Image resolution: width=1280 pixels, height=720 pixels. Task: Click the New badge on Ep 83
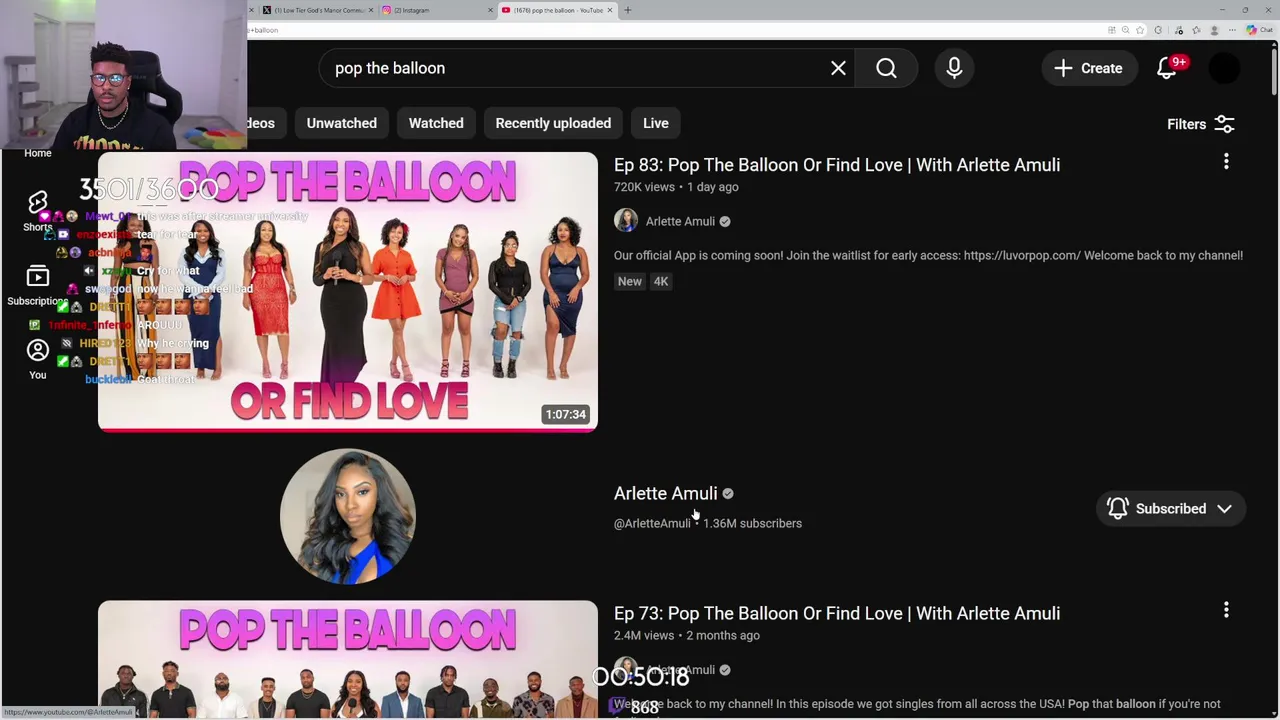coord(630,281)
